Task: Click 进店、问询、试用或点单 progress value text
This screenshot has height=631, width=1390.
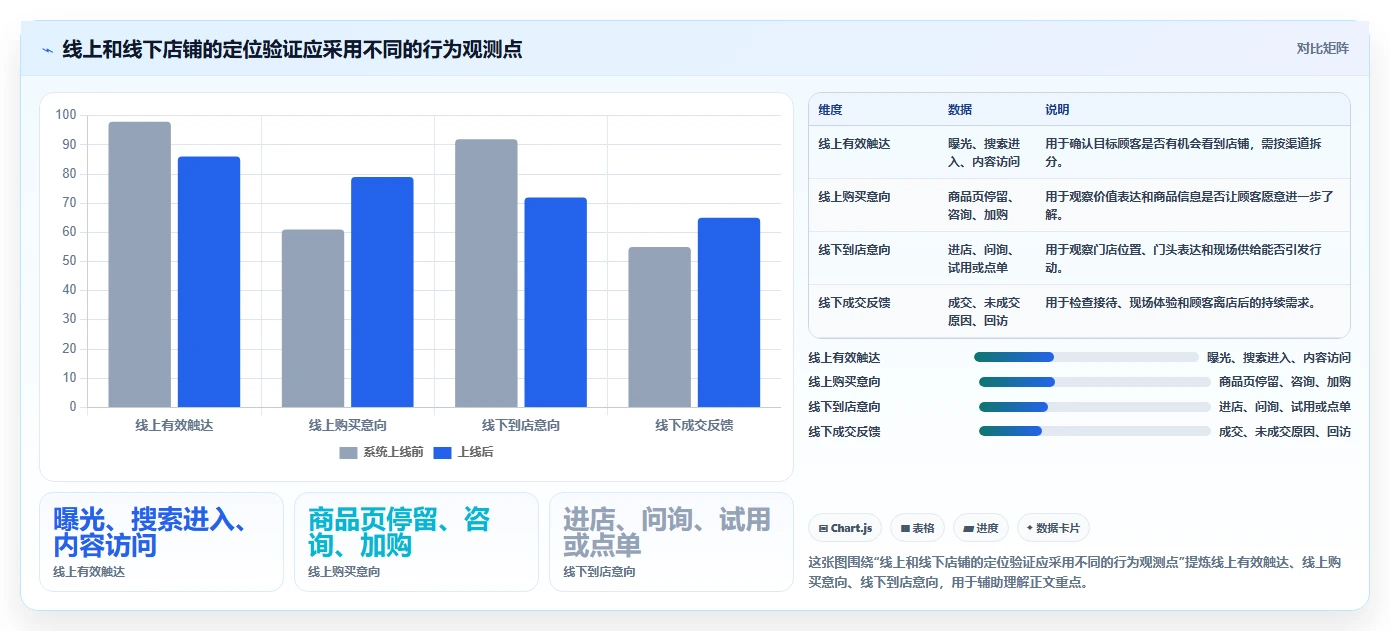Action: point(1285,407)
